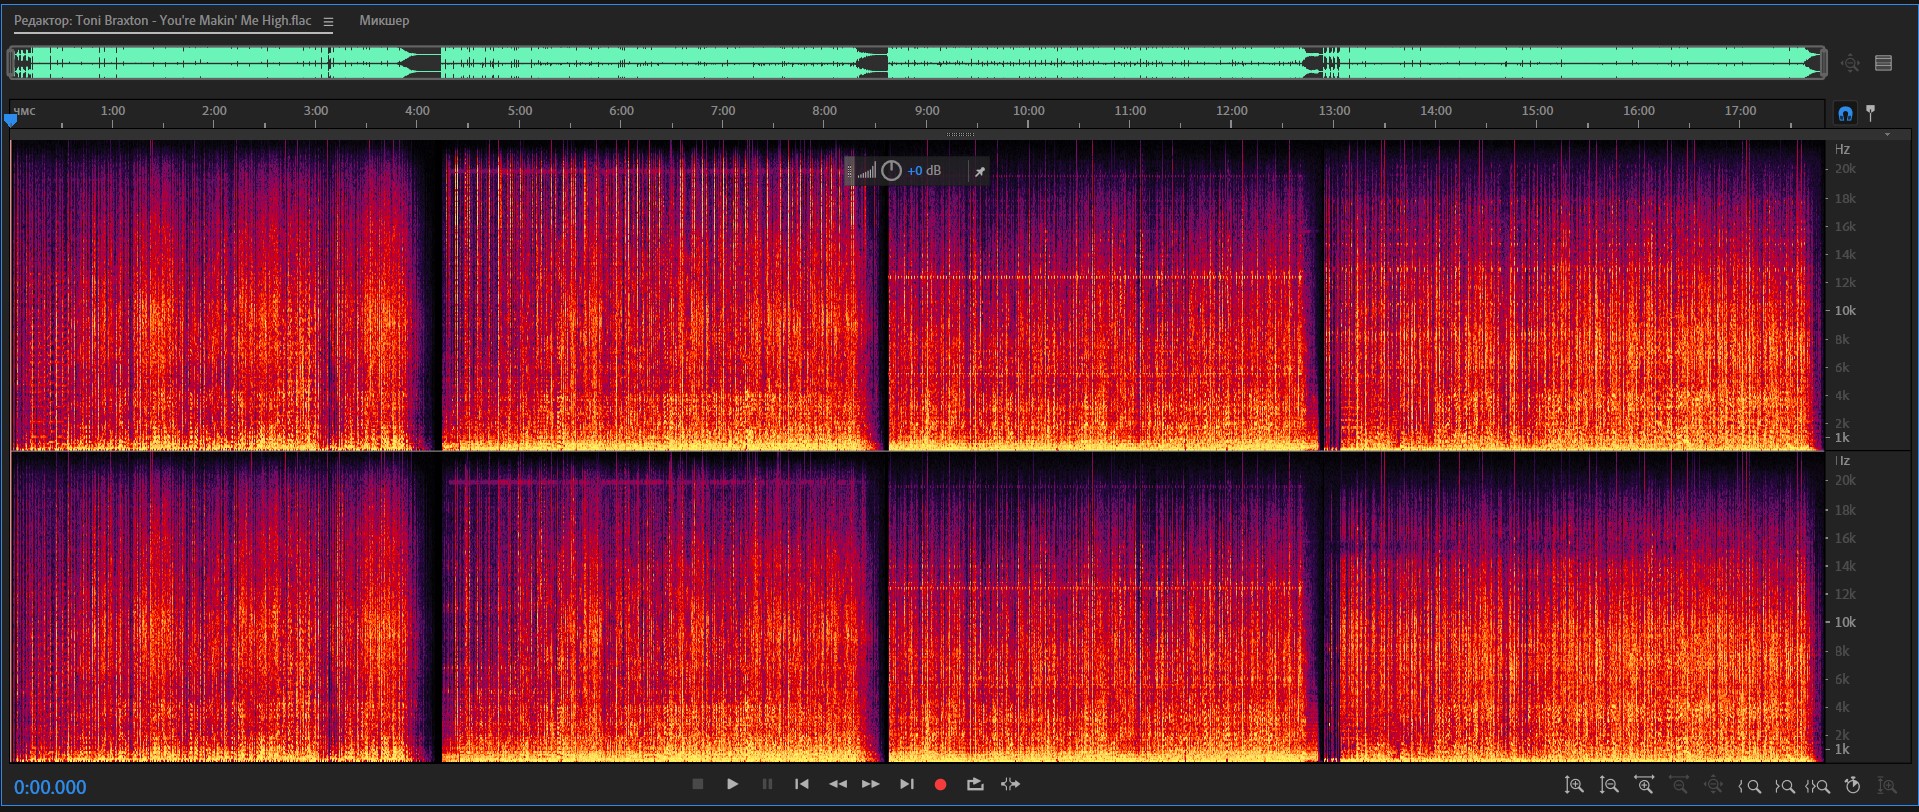Click the marker pin icon beside the ruler
The width and height of the screenshot is (1919, 812).
1871,113
